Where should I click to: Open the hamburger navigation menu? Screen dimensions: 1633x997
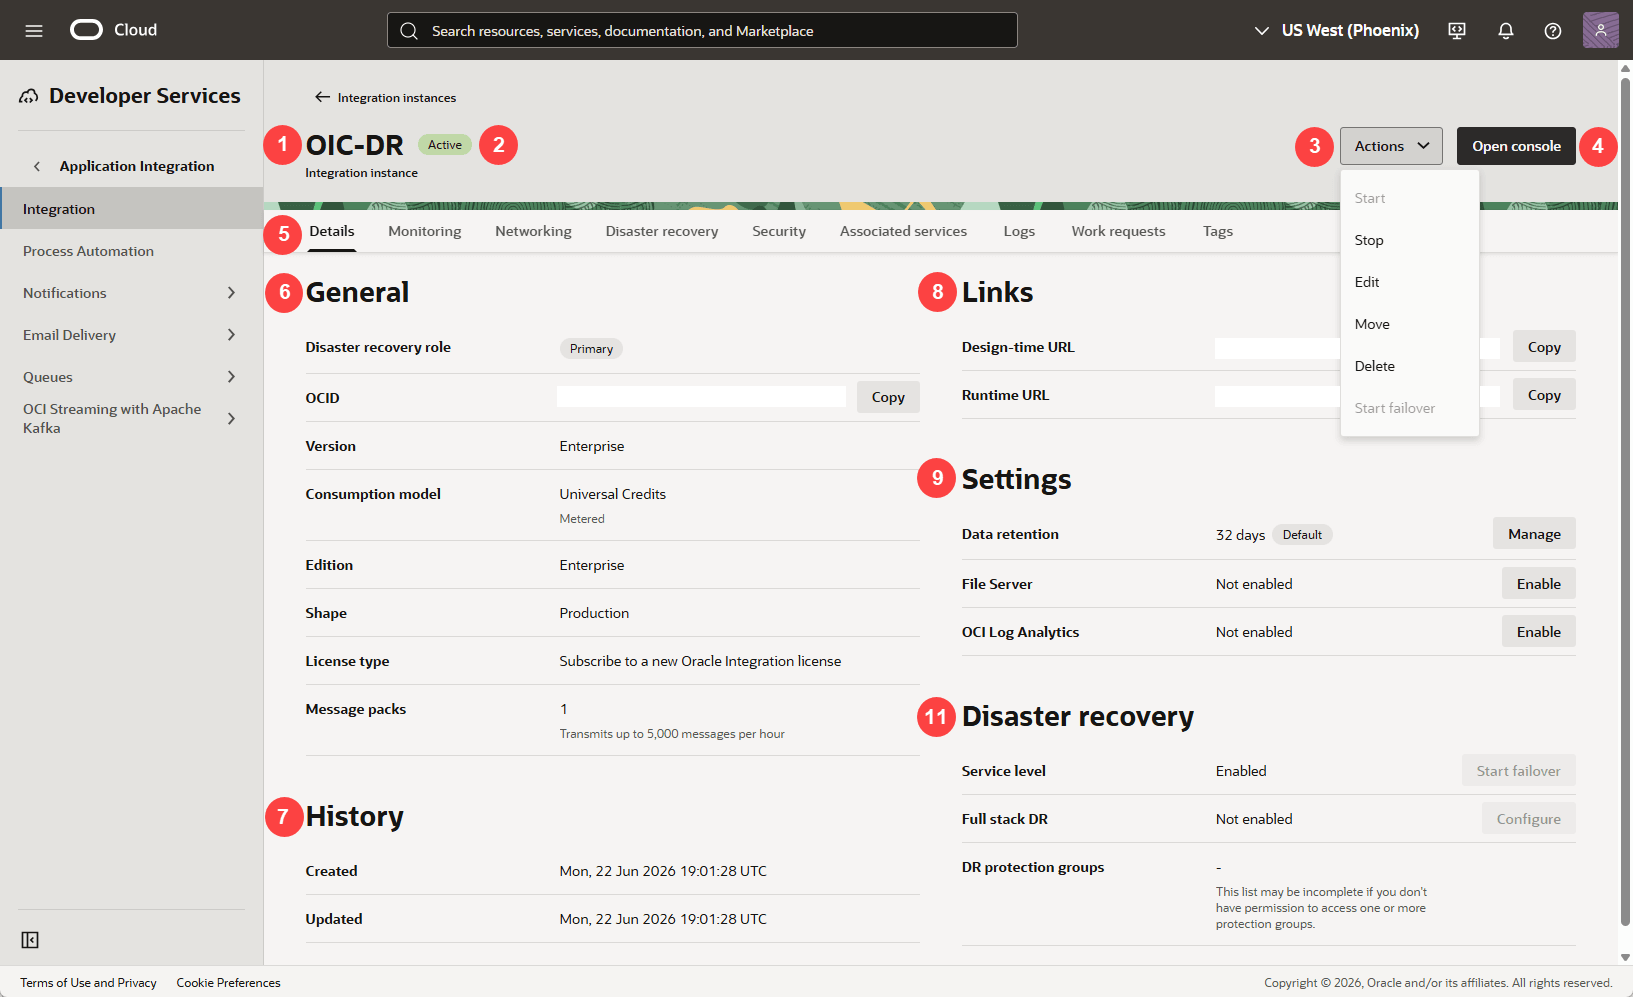[34, 30]
